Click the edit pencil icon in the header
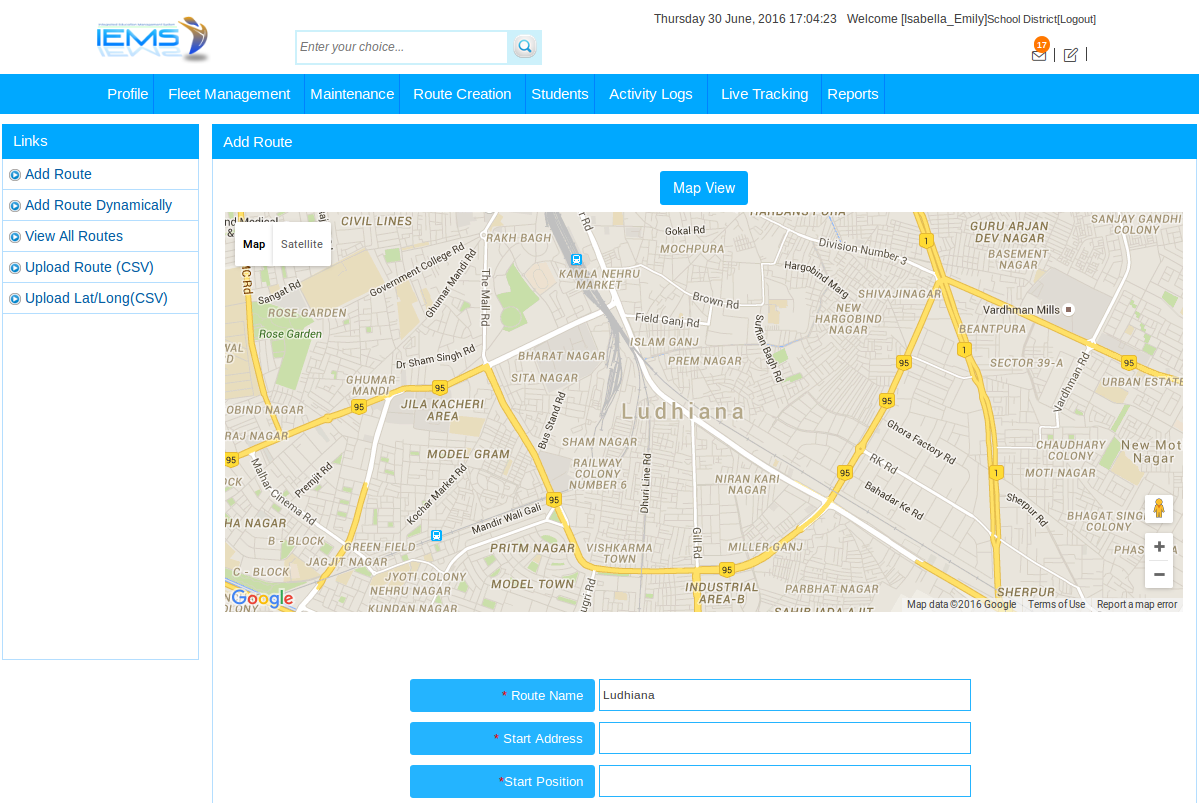1199x803 pixels. click(1071, 54)
